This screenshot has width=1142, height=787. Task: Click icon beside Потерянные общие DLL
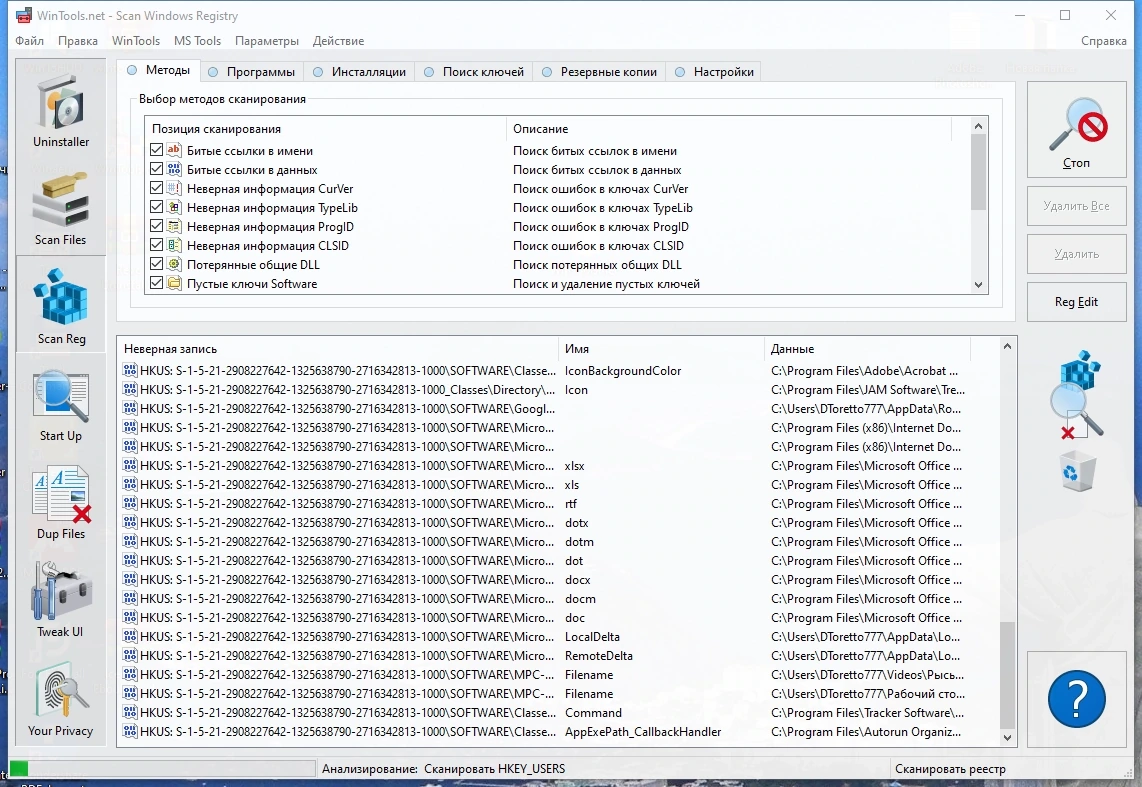tap(174, 264)
